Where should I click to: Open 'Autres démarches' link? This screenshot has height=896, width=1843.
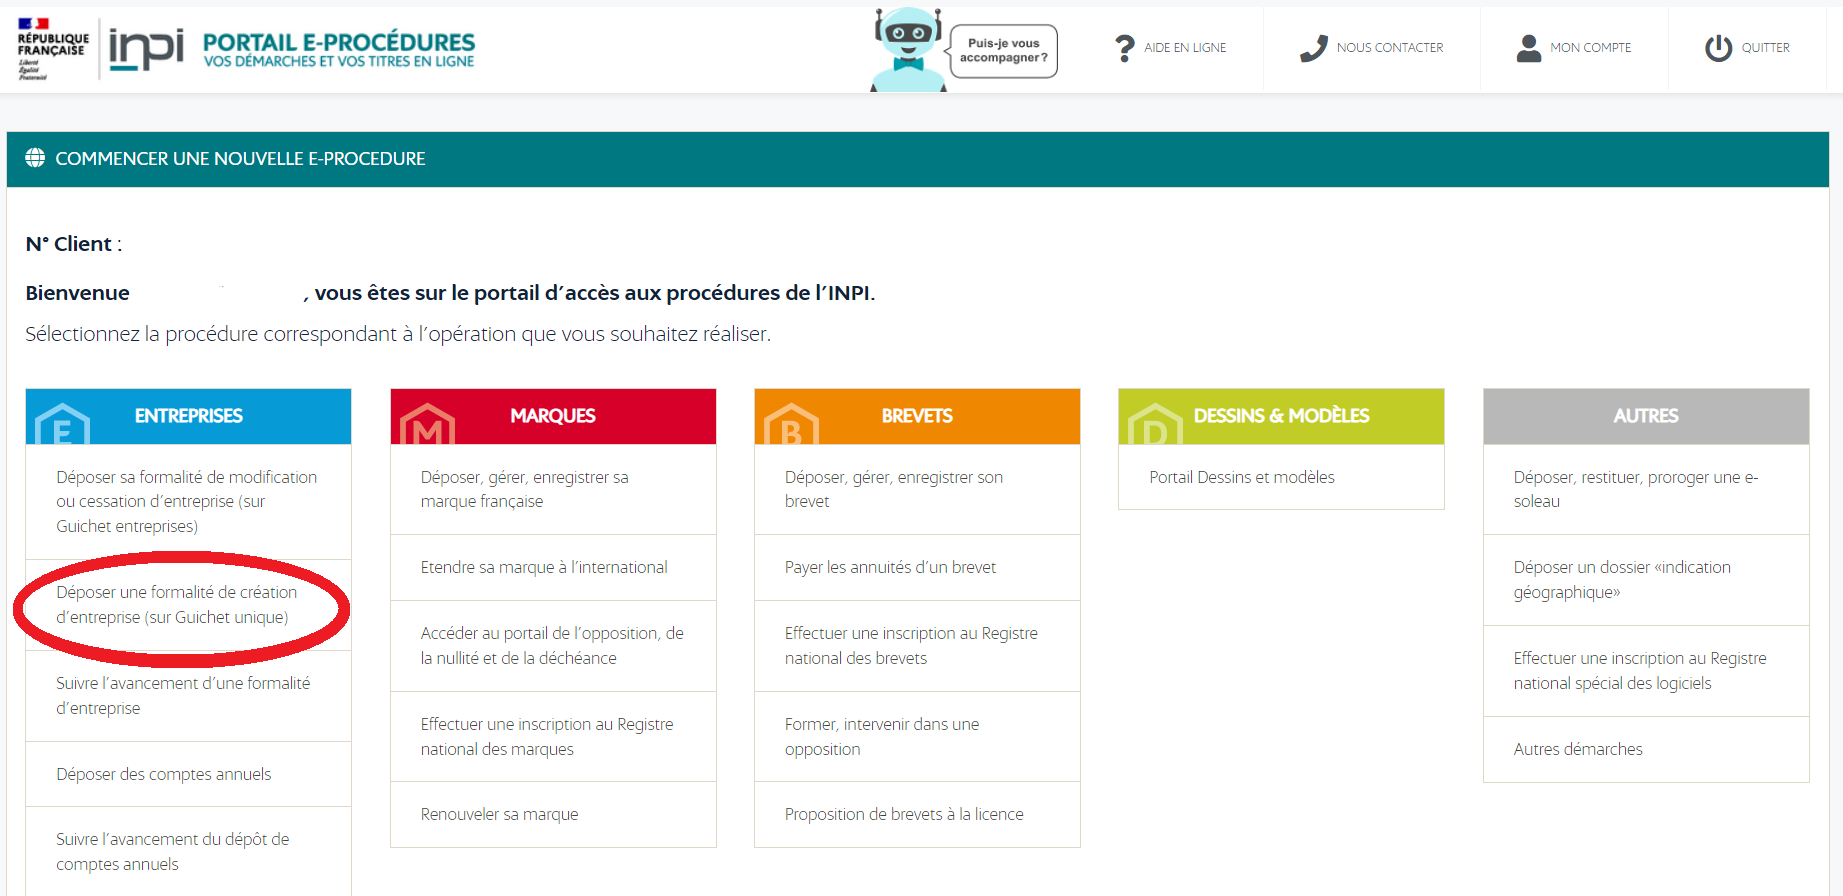point(1577,749)
